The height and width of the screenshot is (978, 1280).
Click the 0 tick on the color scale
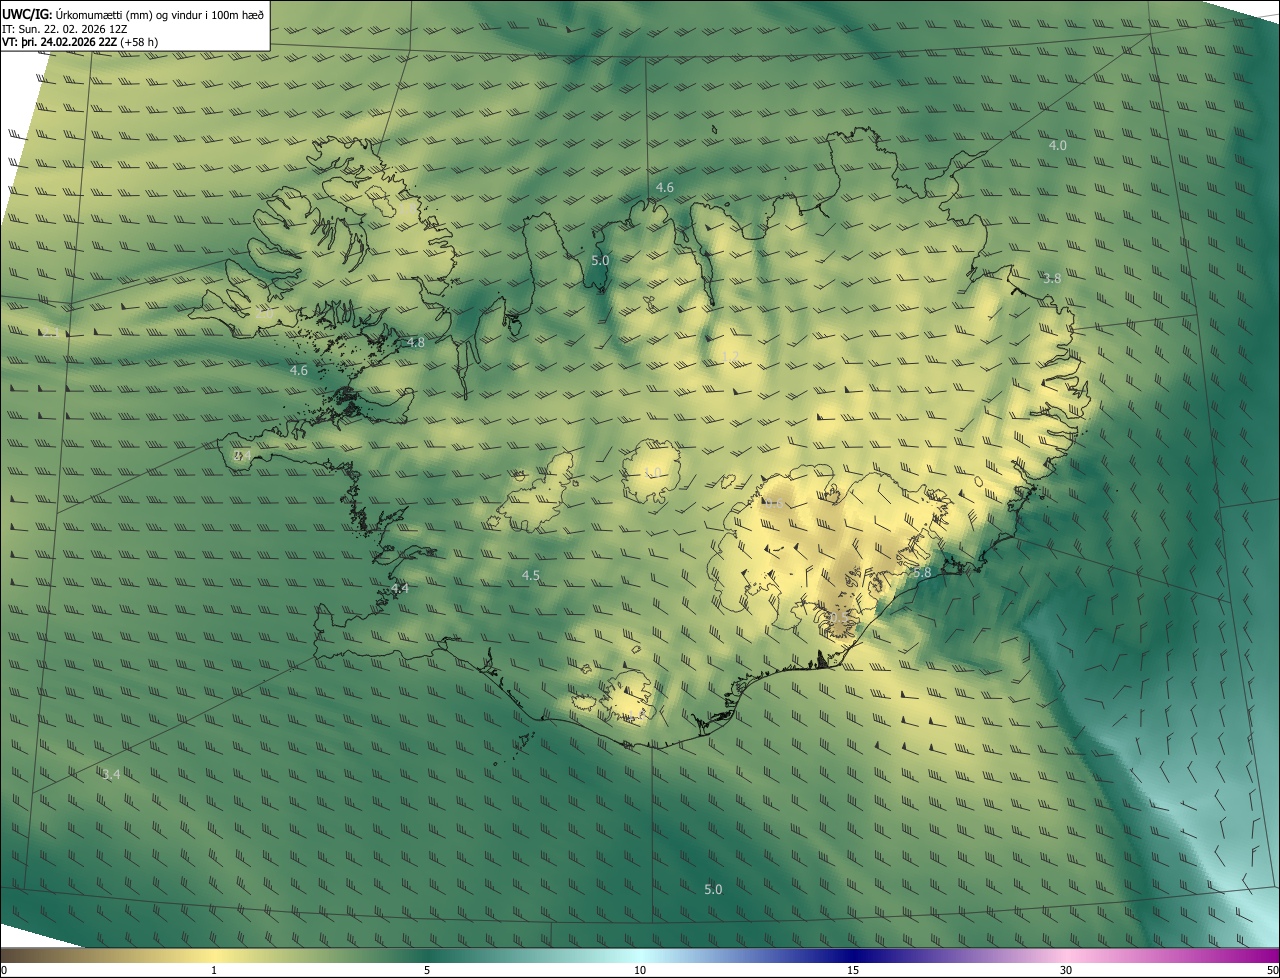[x=3, y=970]
